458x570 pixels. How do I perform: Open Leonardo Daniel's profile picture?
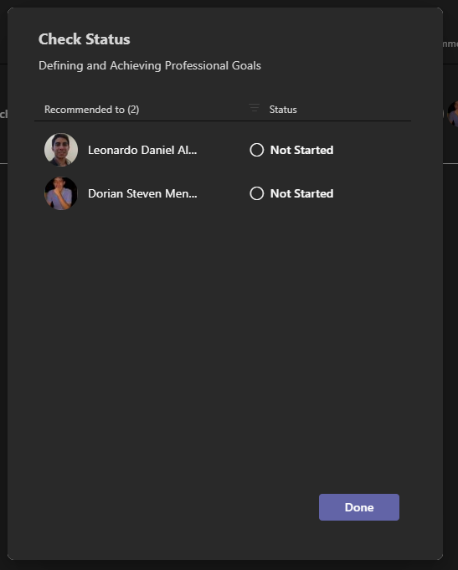(61, 150)
